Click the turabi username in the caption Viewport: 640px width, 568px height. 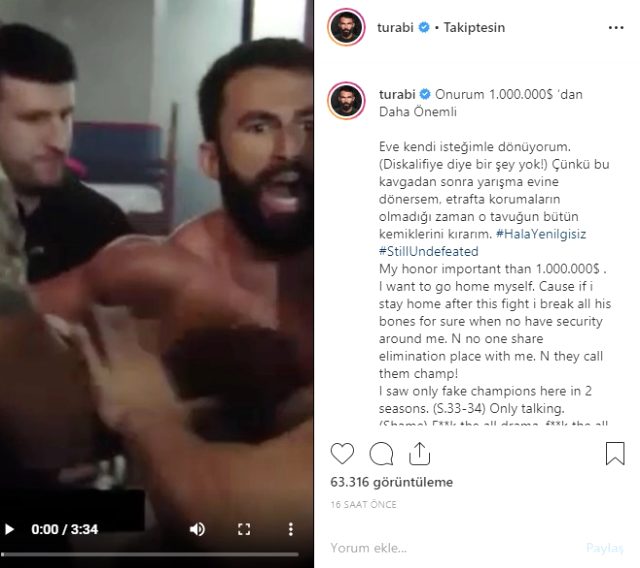click(397, 94)
